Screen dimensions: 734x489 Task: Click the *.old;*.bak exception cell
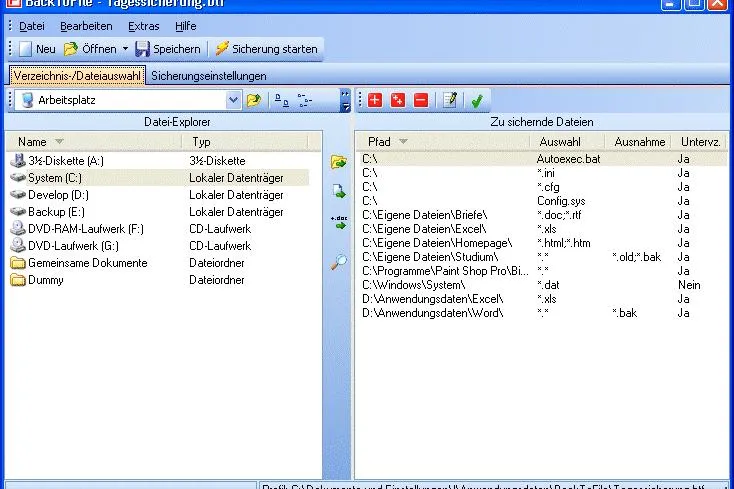click(x=637, y=257)
